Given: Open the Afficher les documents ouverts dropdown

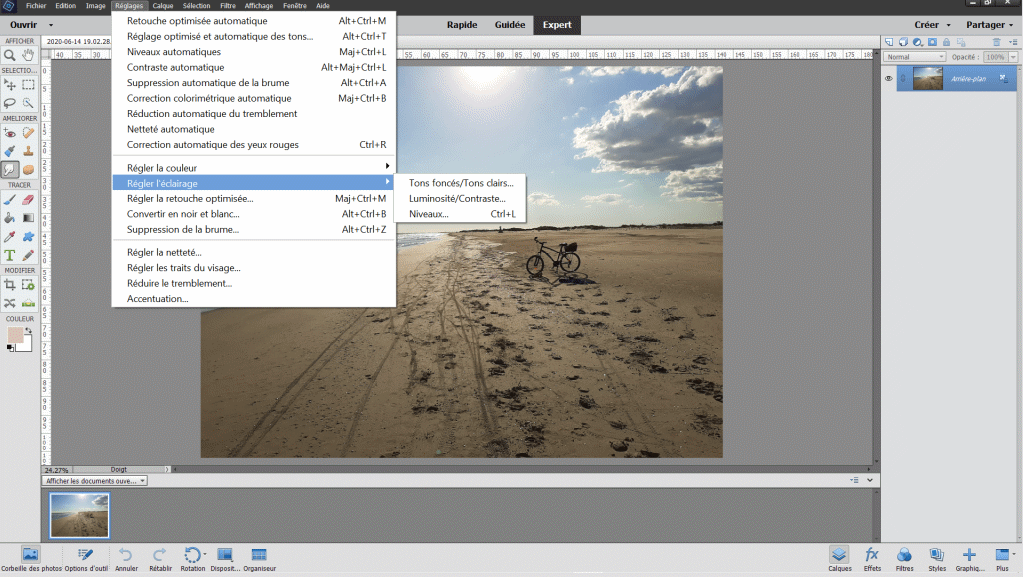Looking at the screenshot, I should pos(97,480).
